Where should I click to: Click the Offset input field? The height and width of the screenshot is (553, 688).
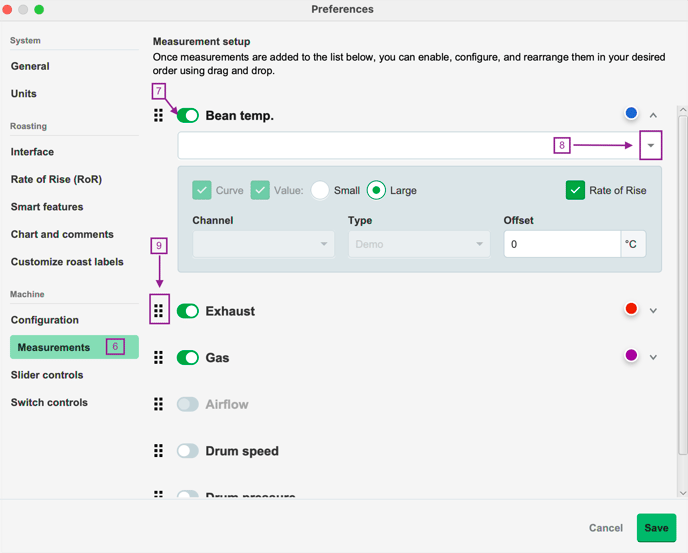(562, 244)
